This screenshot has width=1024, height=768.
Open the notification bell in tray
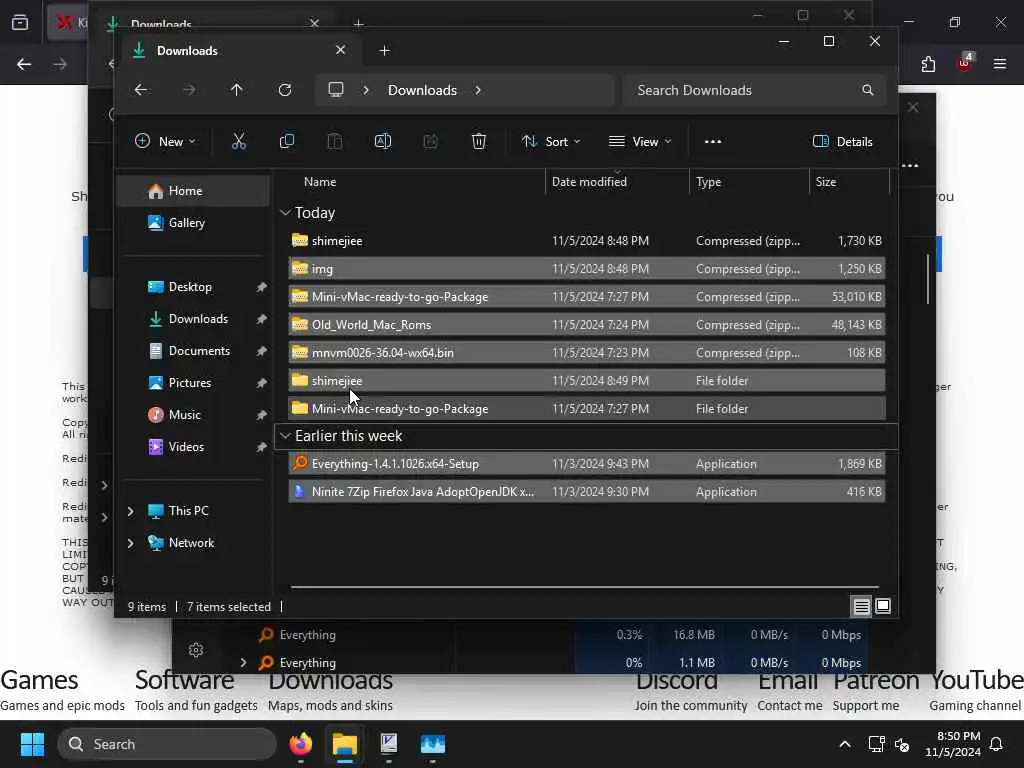997,744
